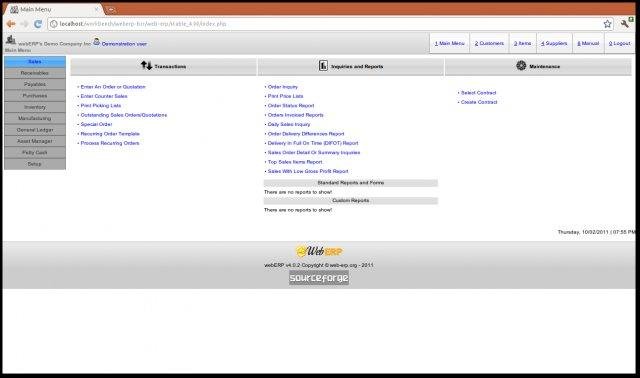Click the browser forward arrow

coord(24,24)
